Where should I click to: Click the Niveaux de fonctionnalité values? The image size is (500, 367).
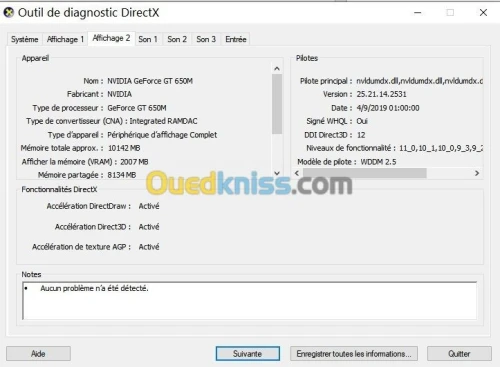(x=441, y=148)
